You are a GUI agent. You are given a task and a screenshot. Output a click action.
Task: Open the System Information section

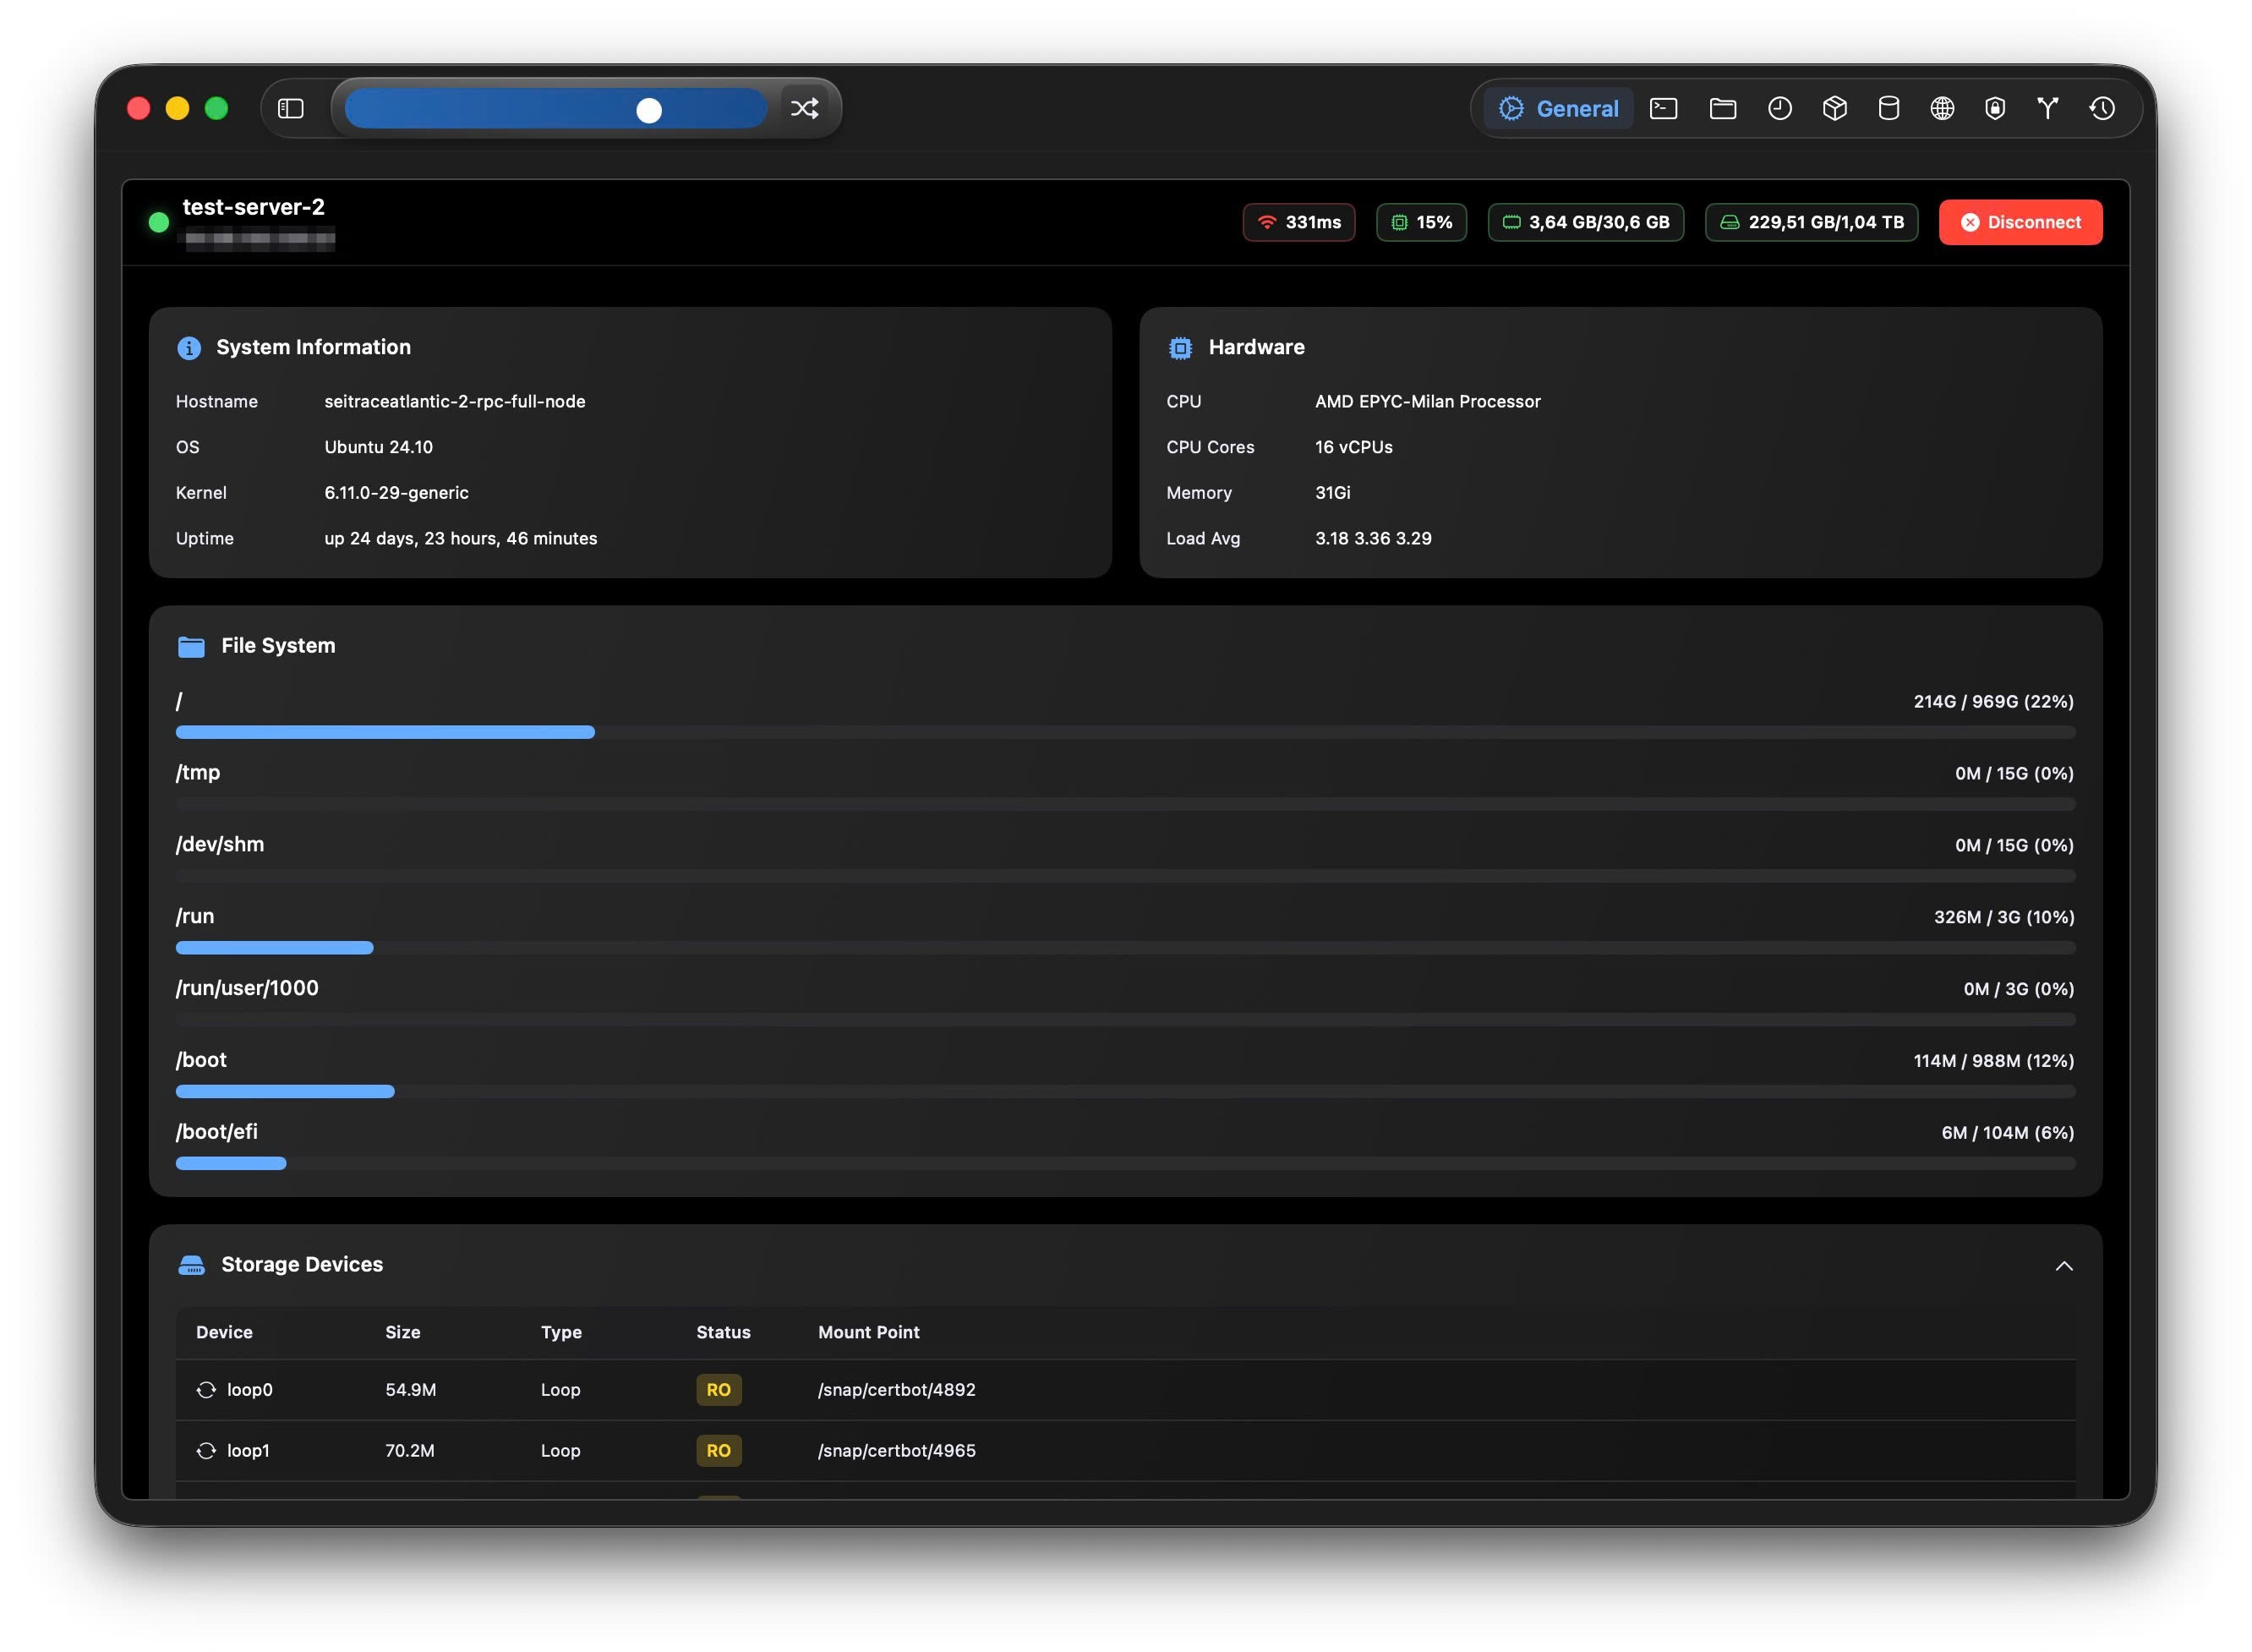click(x=312, y=347)
